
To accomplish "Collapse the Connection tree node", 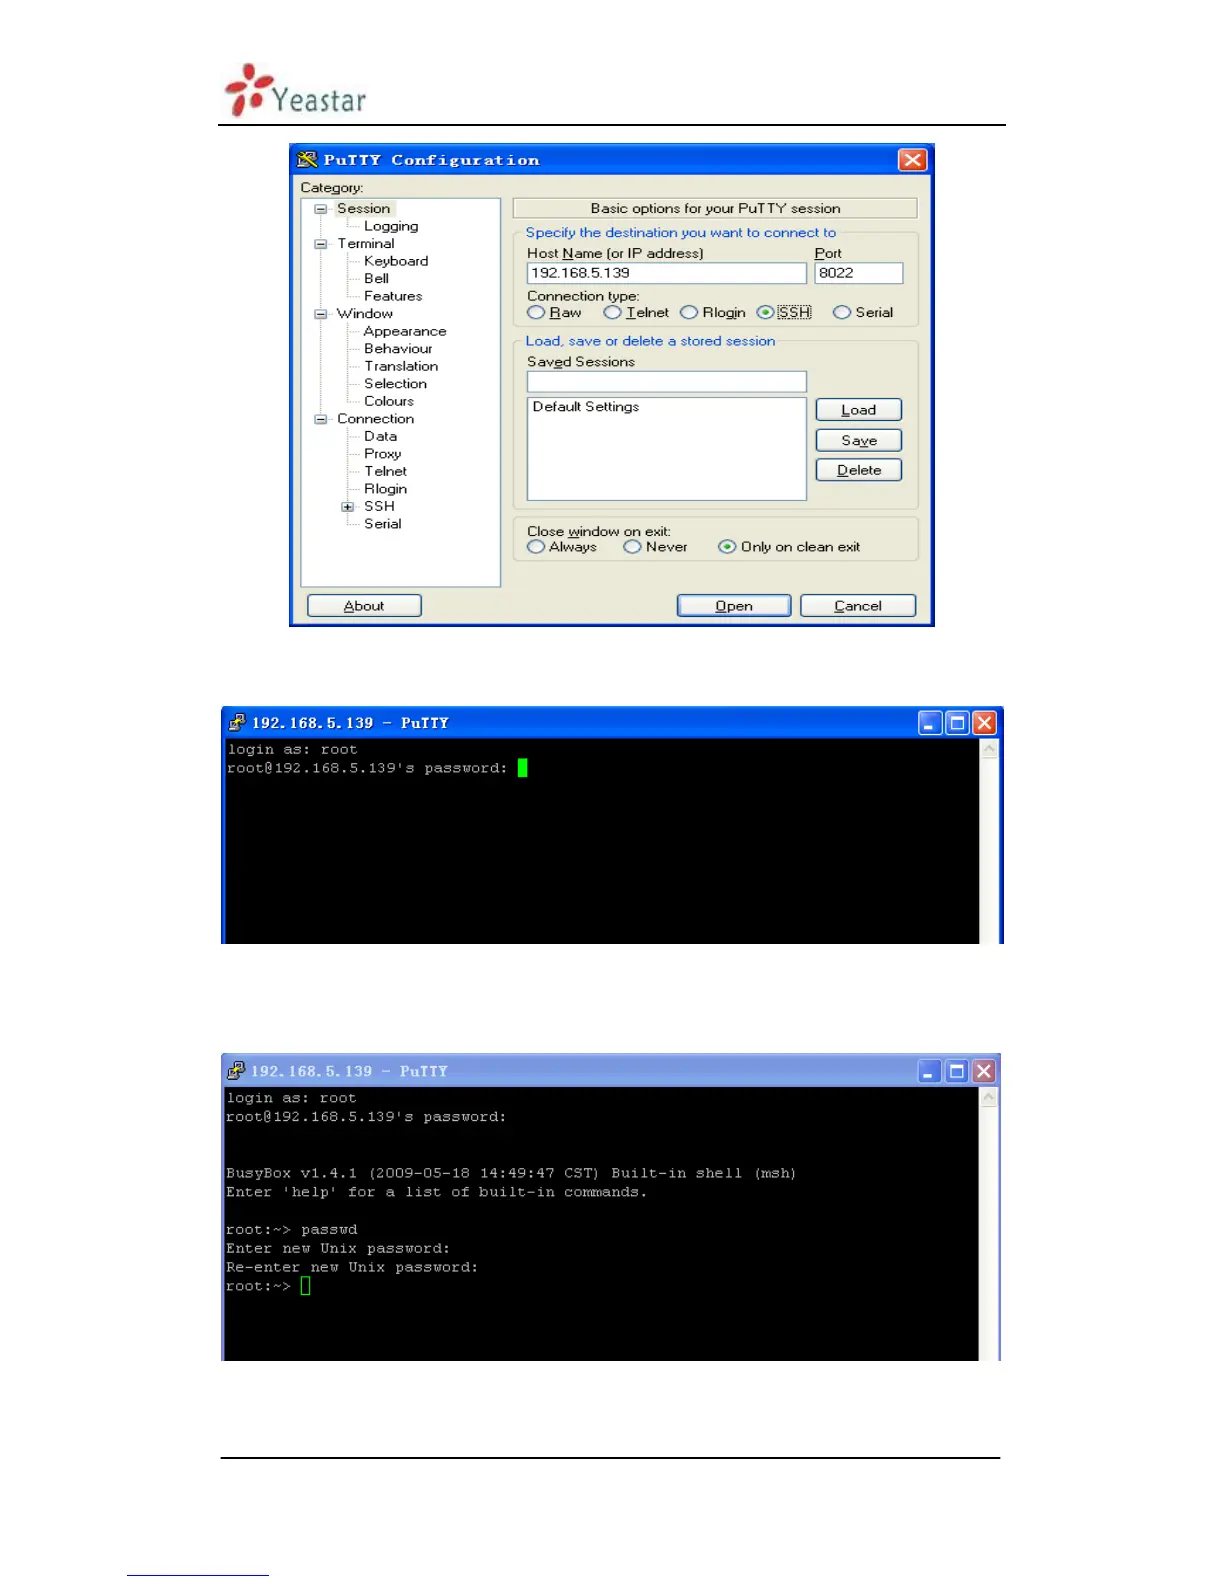I will 321,419.
